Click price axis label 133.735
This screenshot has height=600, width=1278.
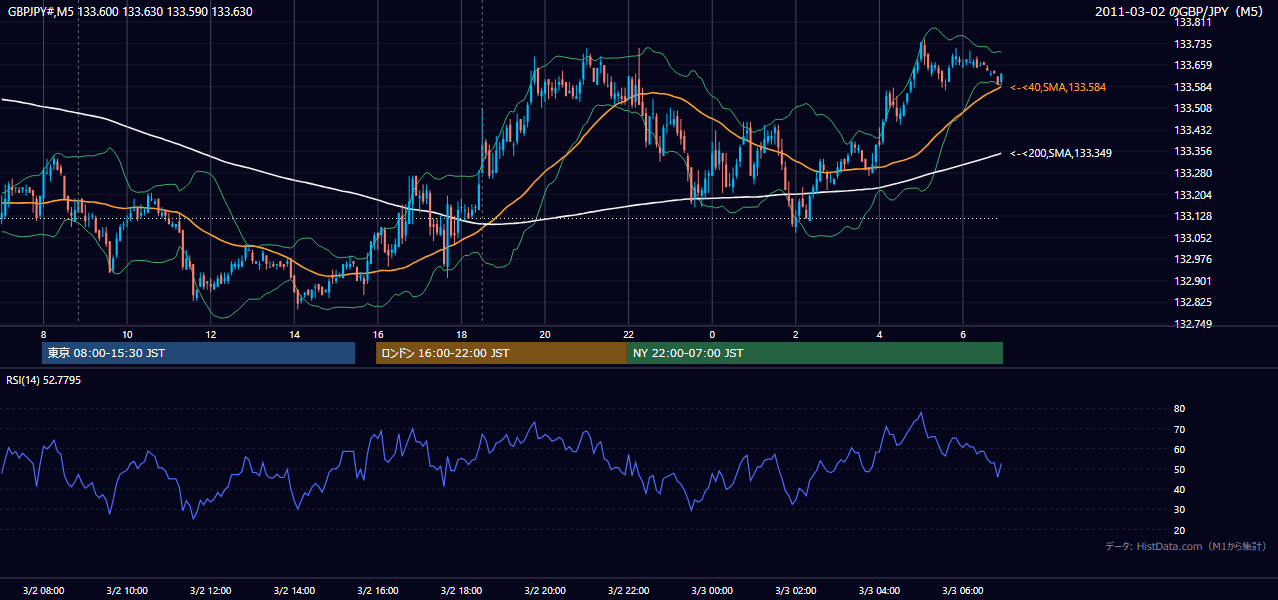click(x=1192, y=44)
